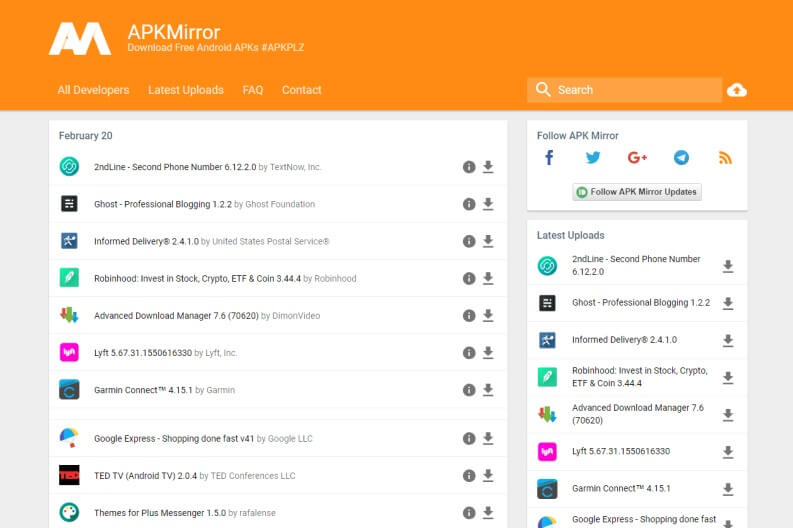This screenshot has width=793, height=528.
Task: Click the Follow APK Mirror Updates button
Action: click(x=637, y=192)
